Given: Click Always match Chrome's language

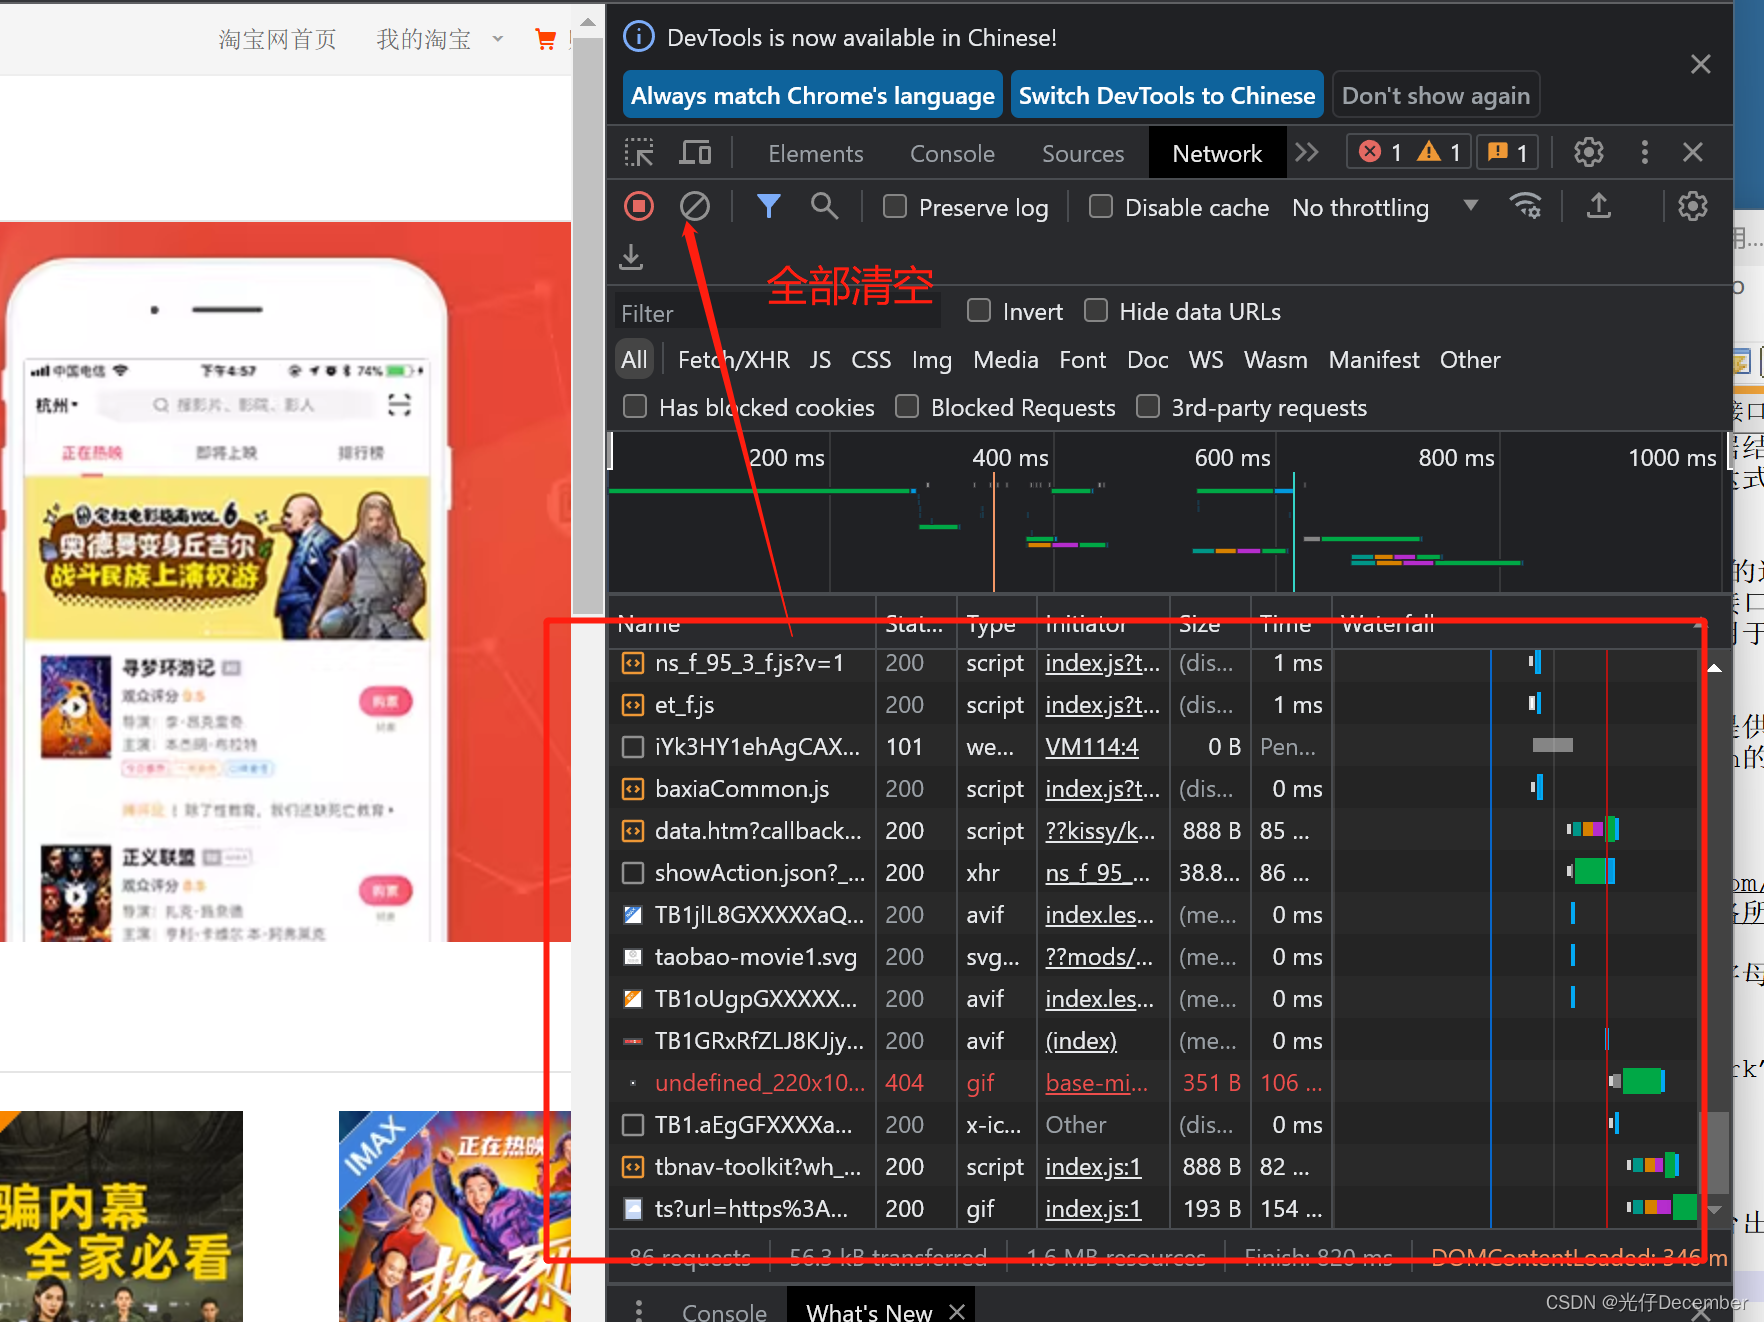Looking at the screenshot, I should tap(813, 95).
